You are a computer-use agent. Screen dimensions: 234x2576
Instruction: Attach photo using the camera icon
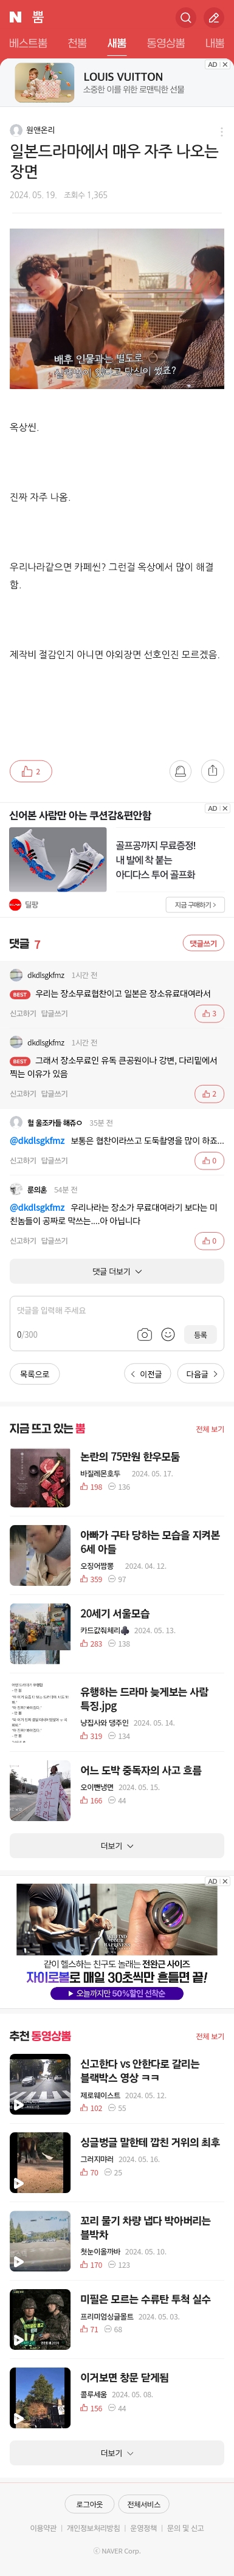(x=144, y=1334)
